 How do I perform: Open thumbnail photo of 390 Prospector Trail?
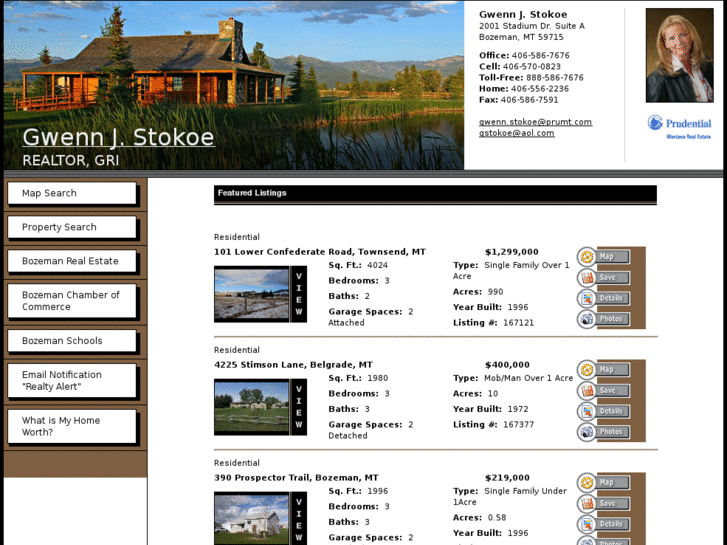(251, 519)
